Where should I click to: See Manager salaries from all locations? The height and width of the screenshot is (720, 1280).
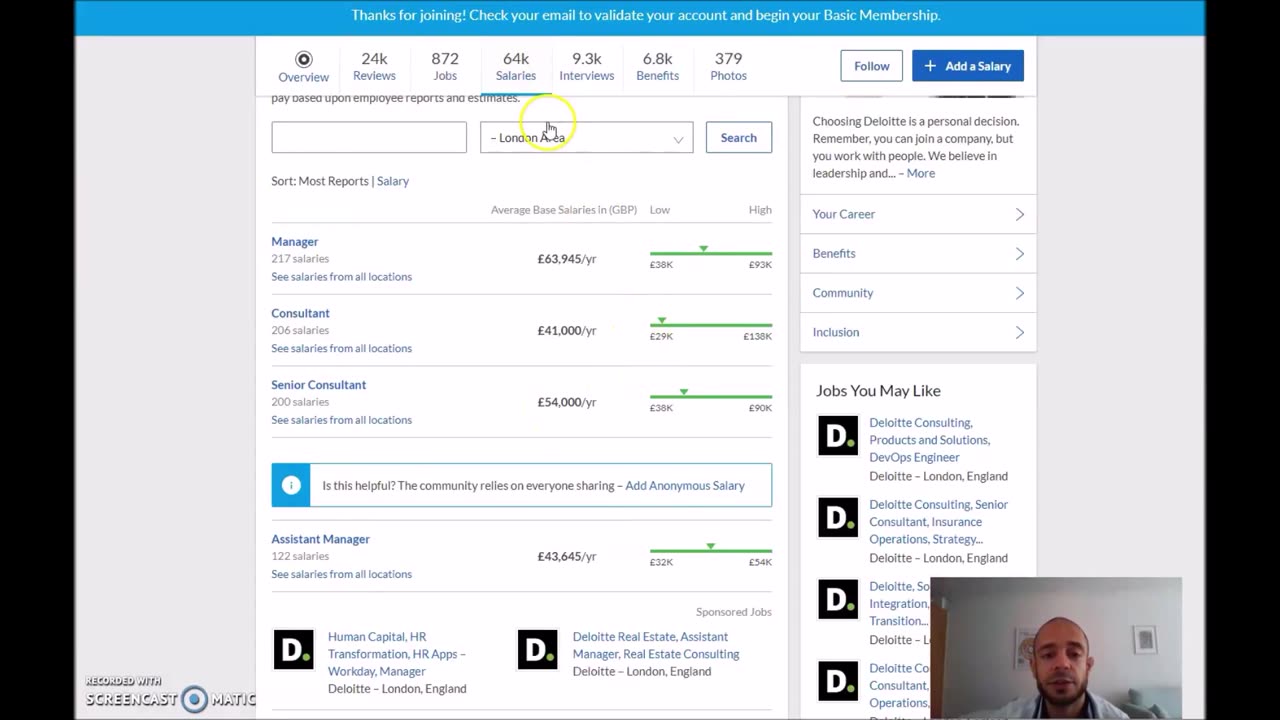(341, 276)
